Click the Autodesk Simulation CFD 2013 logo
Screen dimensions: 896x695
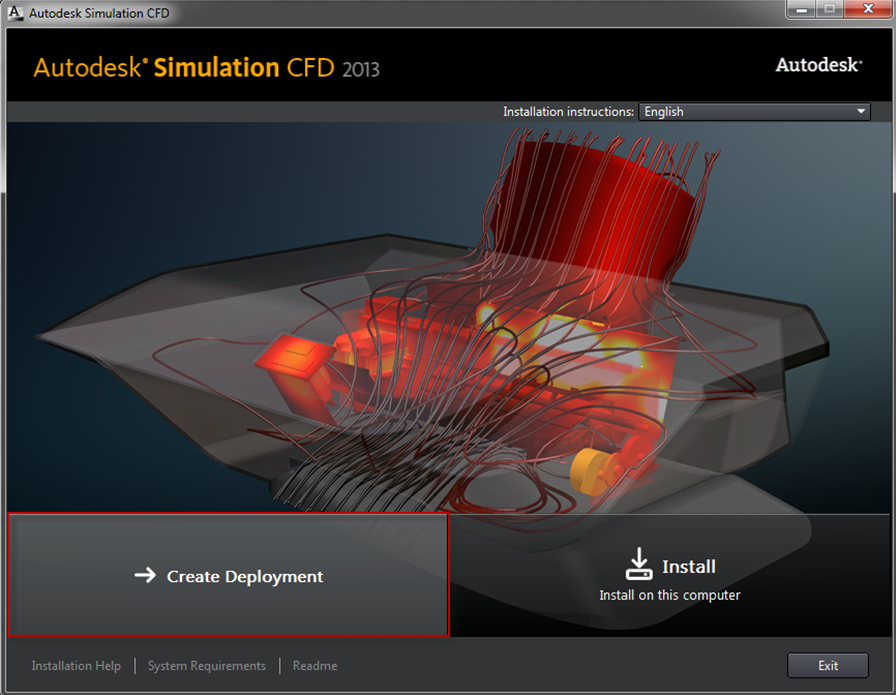206,68
